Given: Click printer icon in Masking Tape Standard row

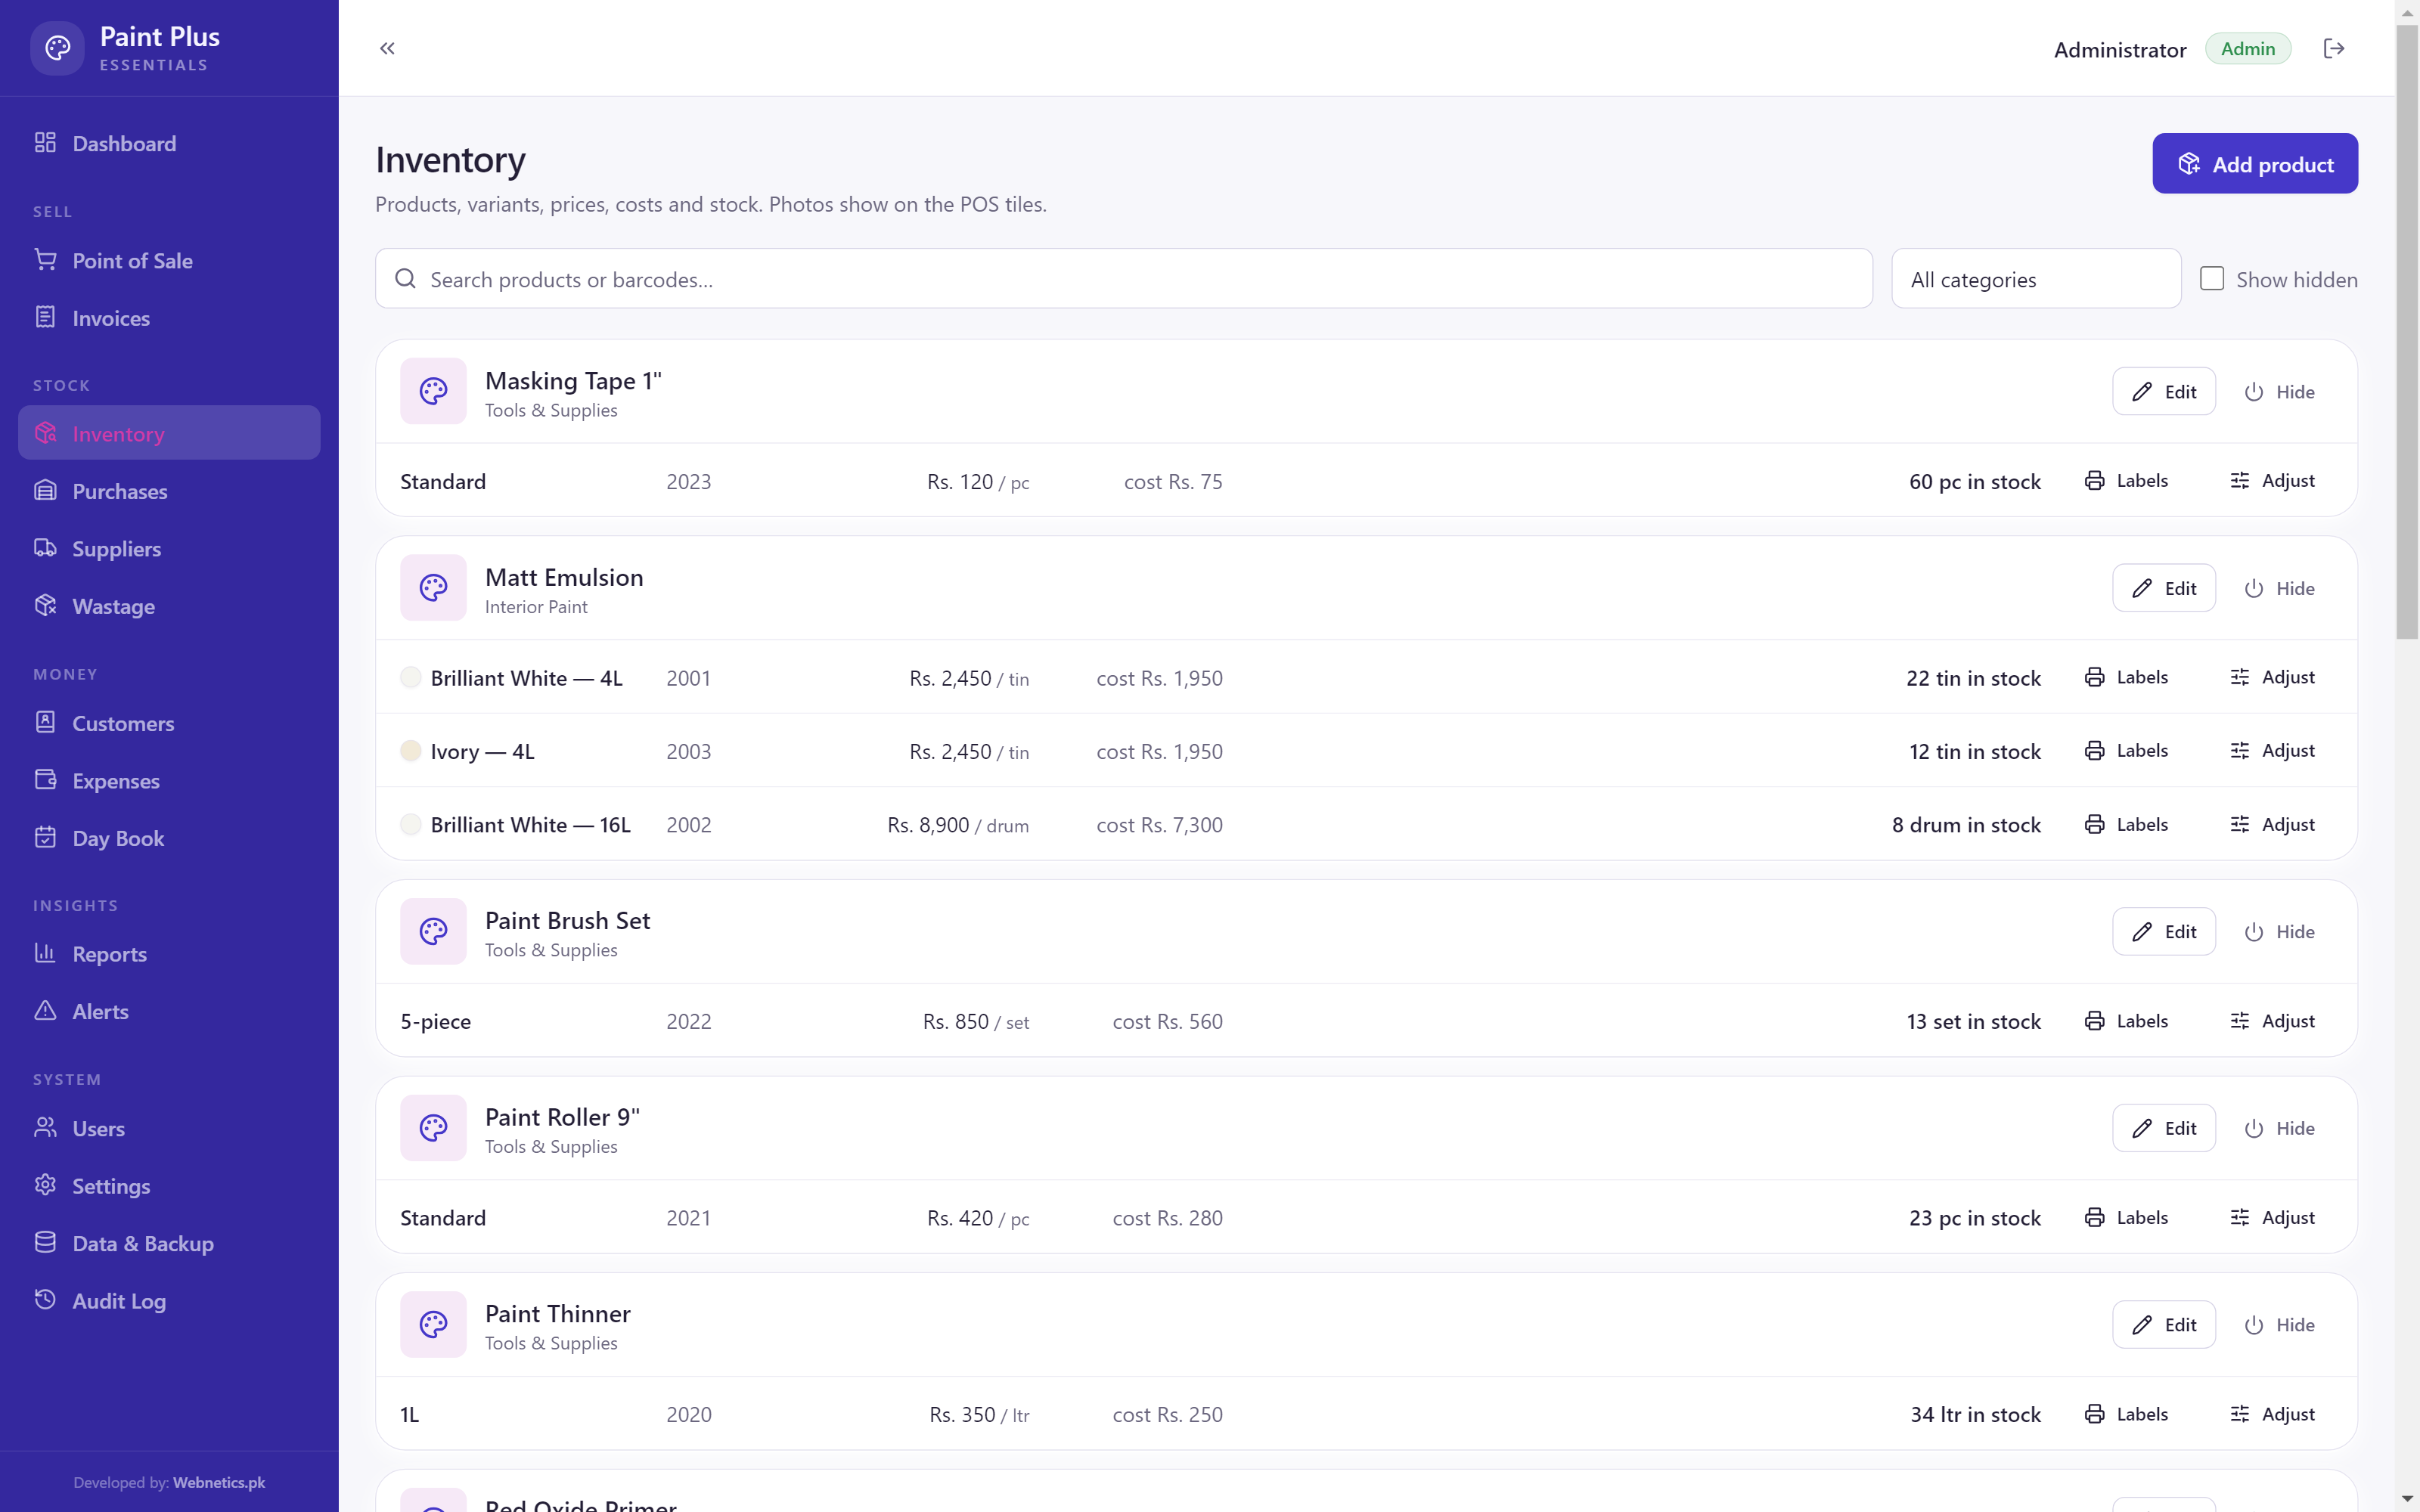Looking at the screenshot, I should [x=2094, y=481].
